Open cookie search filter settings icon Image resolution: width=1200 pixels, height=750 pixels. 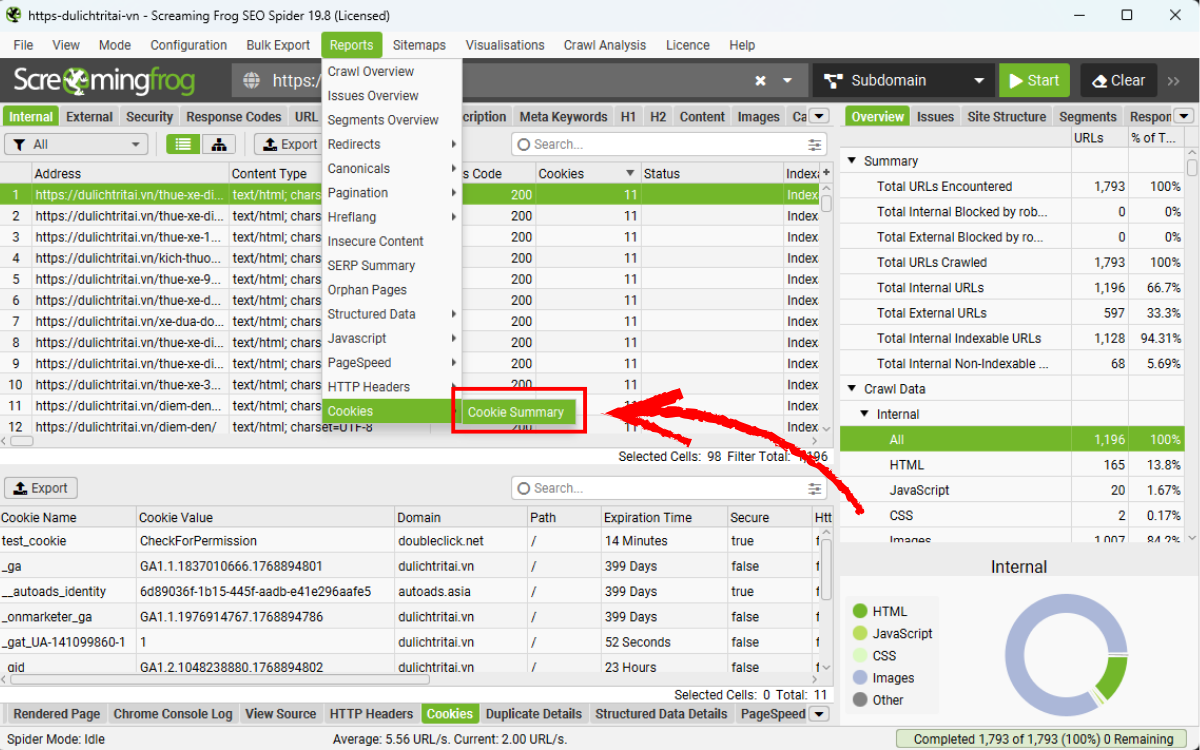[816, 489]
